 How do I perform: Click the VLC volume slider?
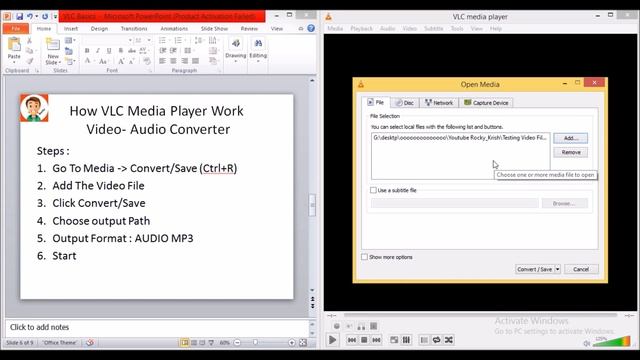(611, 342)
